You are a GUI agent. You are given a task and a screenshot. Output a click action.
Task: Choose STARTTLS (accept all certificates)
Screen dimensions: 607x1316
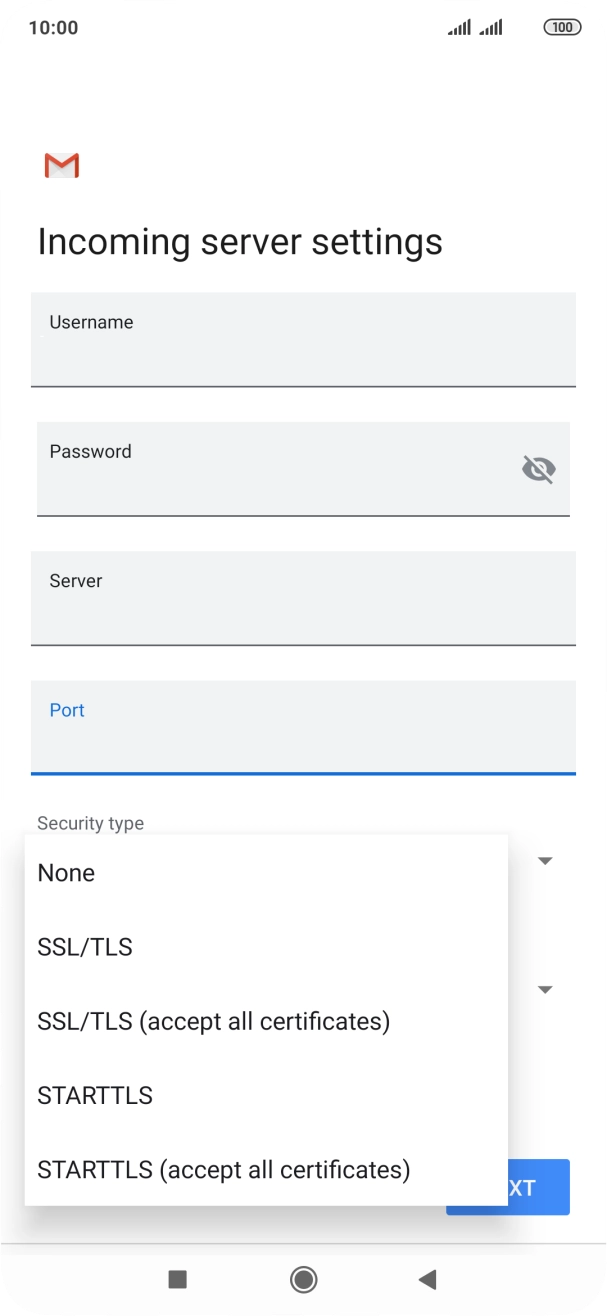pos(224,1169)
